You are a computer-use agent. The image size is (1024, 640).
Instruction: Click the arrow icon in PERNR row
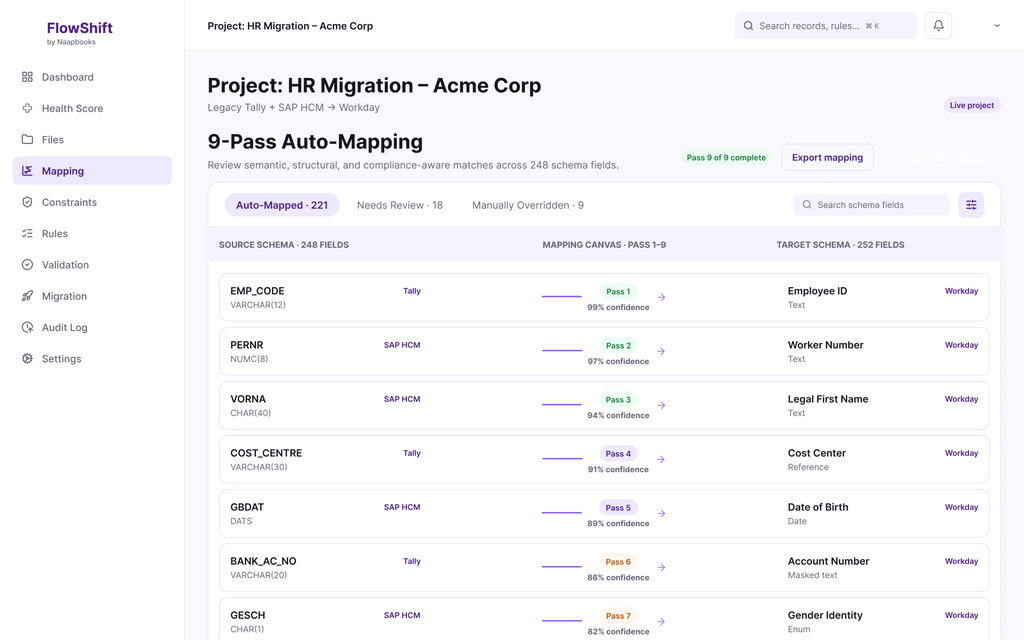point(662,351)
